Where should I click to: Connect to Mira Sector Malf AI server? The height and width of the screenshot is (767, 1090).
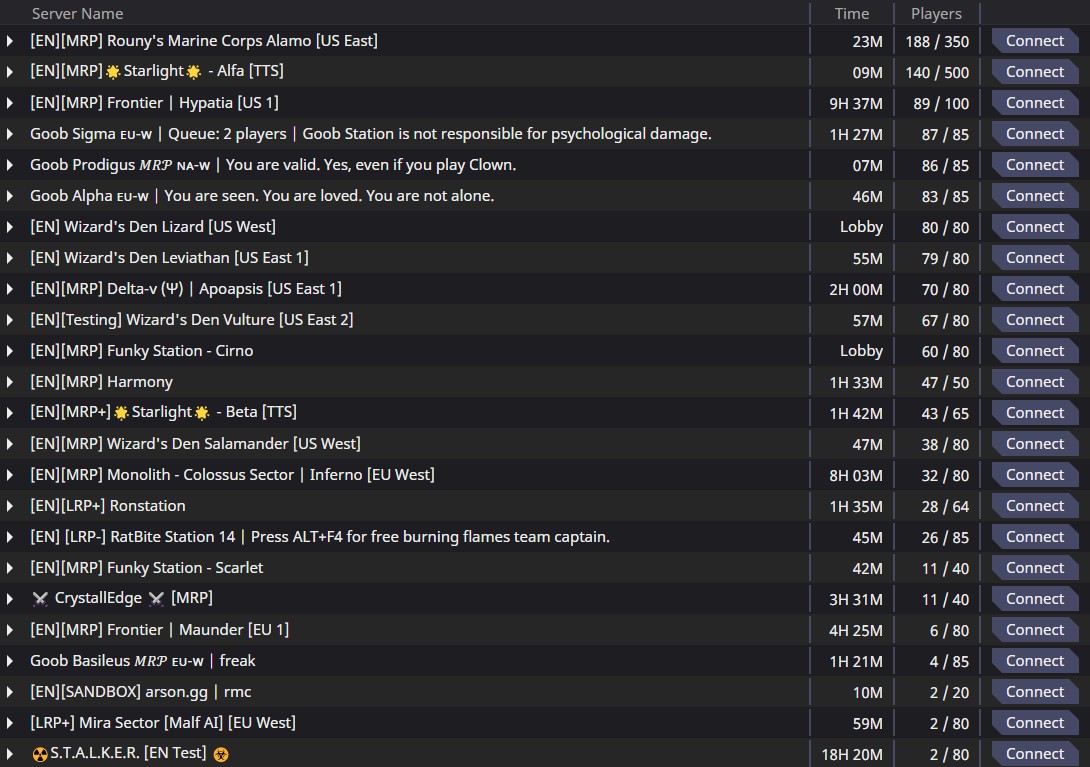pos(1034,723)
